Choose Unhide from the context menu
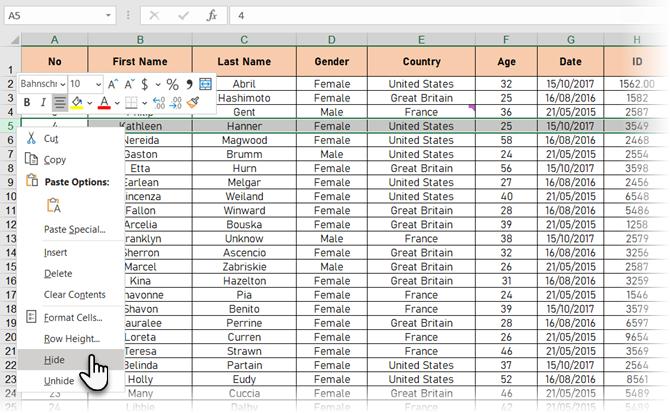670x413 pixels. tap(71, 381)
